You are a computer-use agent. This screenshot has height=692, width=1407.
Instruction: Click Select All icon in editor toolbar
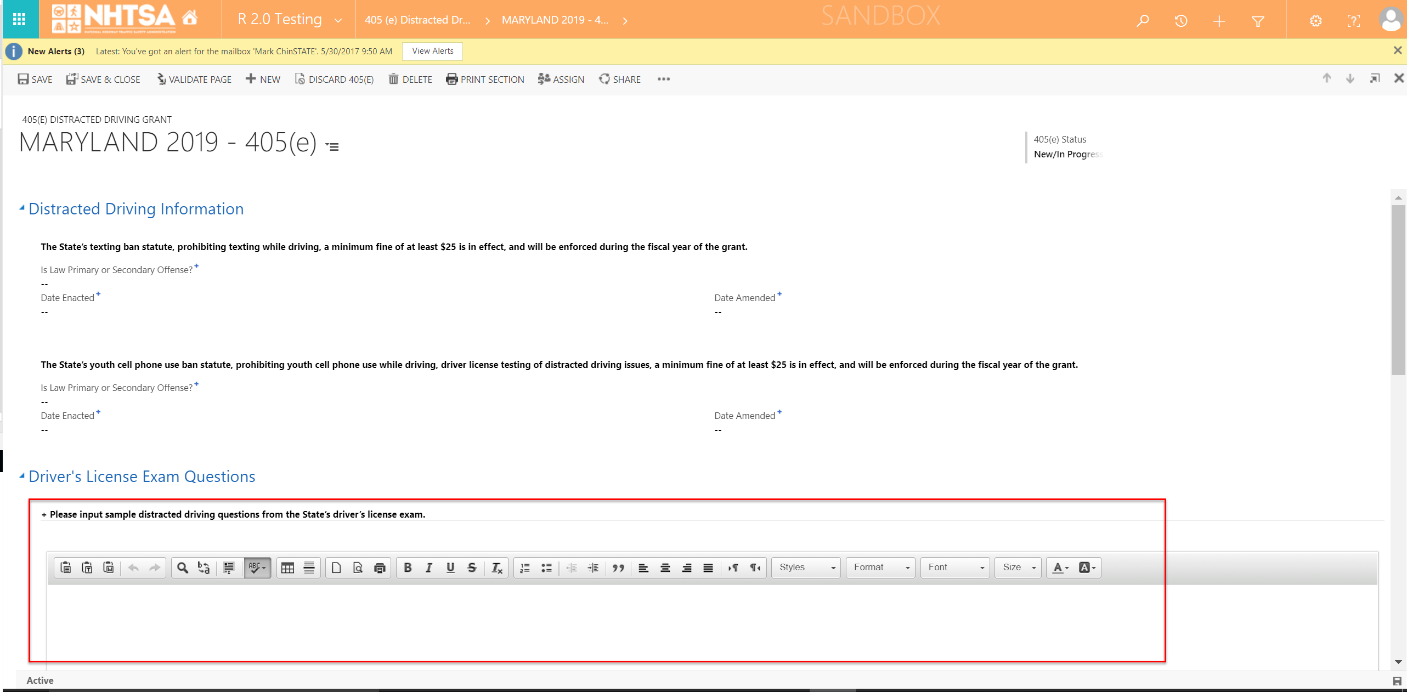(229, 568)
